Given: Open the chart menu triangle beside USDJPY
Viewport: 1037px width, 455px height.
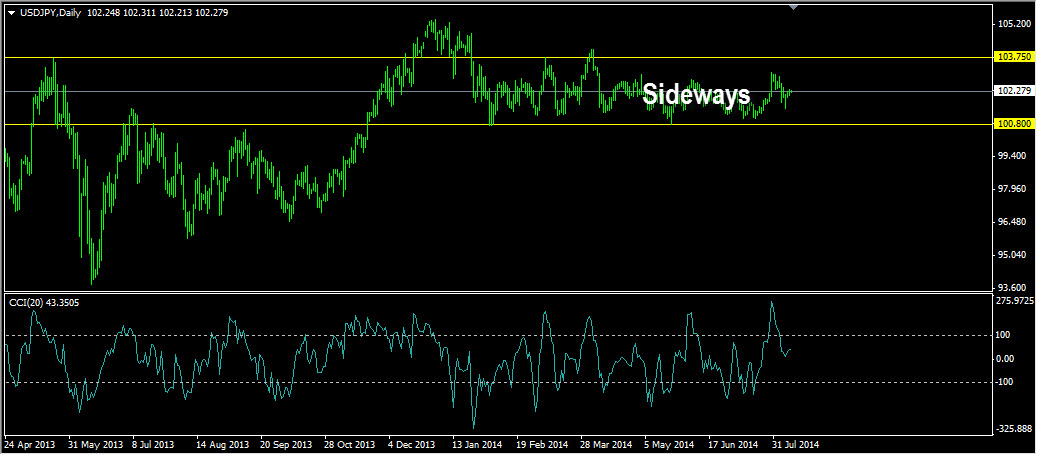Looking at the screenshot, I should point(11,13).
